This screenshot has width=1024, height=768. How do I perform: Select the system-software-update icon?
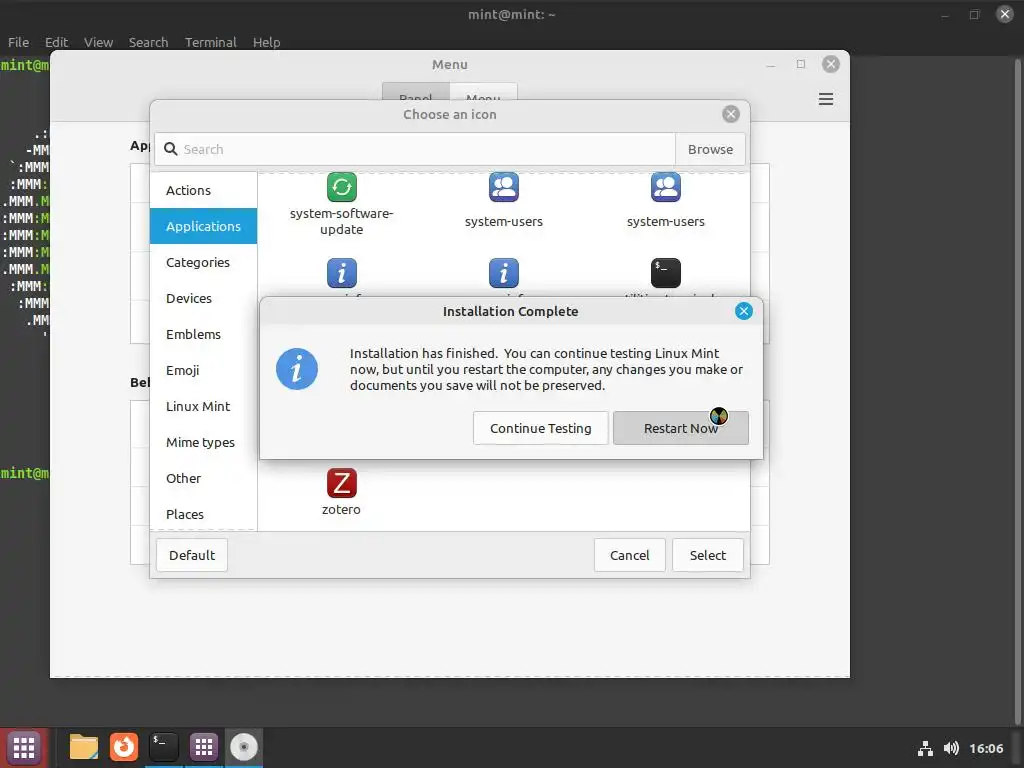[342, 187]
